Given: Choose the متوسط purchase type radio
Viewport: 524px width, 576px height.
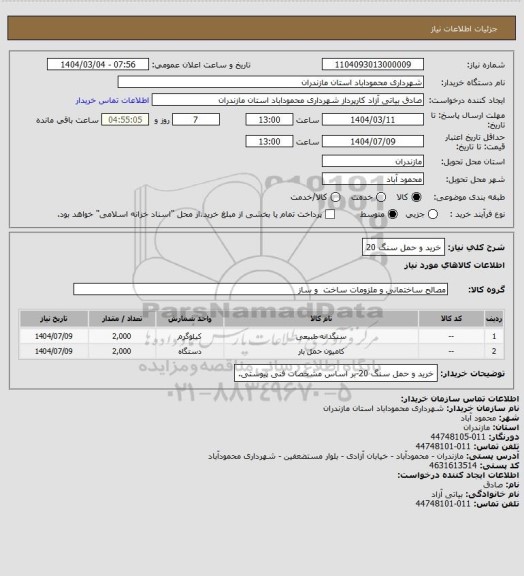Looking at the screenshot, I should (x=393, y=214).
